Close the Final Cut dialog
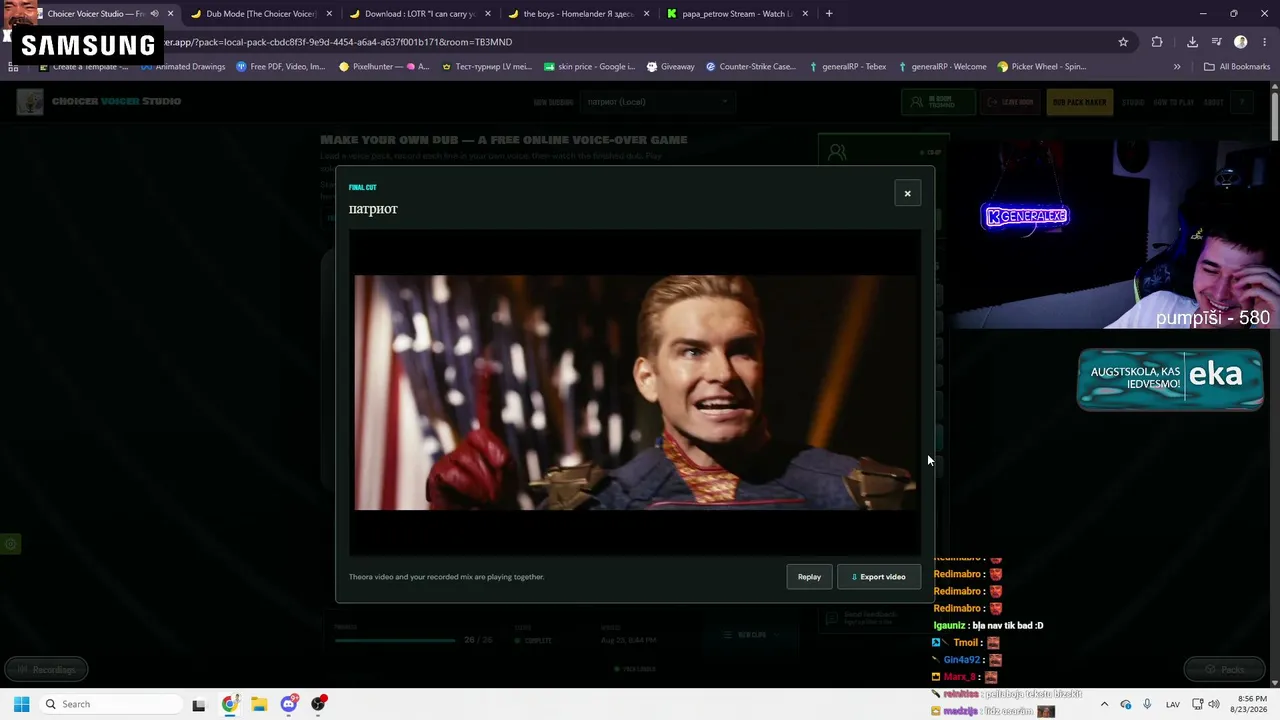This screenshot has height=720, width=1280. (907, 193)
